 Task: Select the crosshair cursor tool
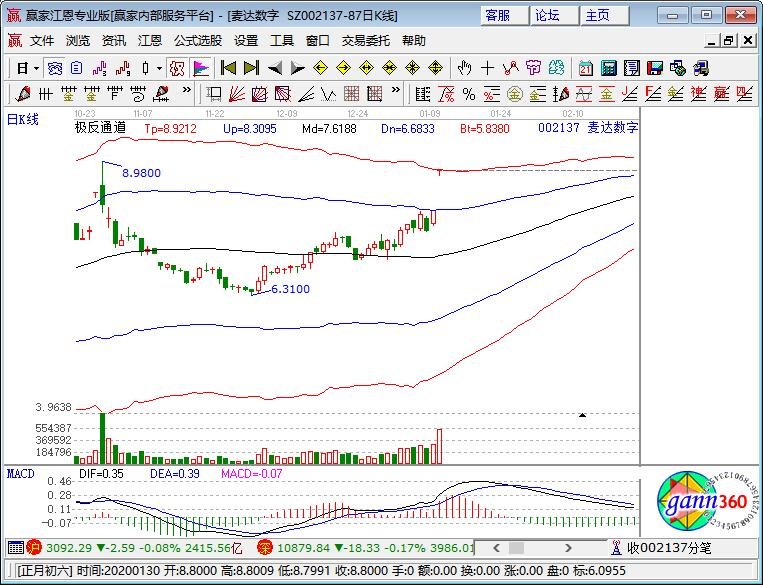(487, 68)
